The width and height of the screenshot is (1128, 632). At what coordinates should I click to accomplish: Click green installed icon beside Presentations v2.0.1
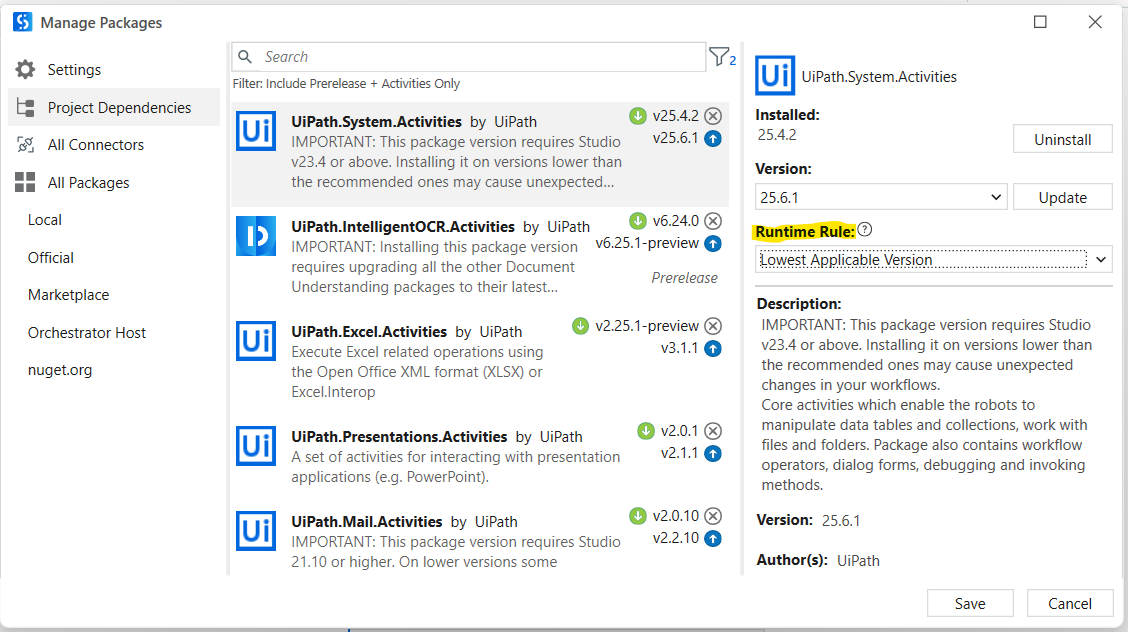click(x=646, y=431)
